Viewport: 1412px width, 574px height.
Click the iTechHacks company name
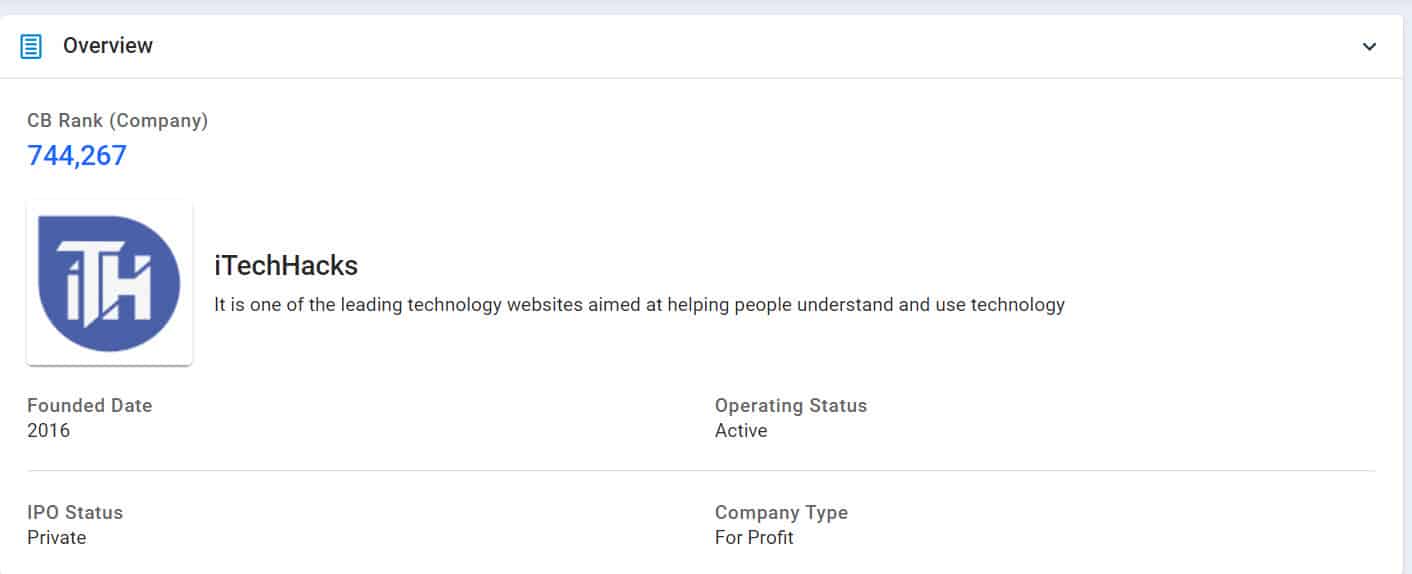coord(286,266)
